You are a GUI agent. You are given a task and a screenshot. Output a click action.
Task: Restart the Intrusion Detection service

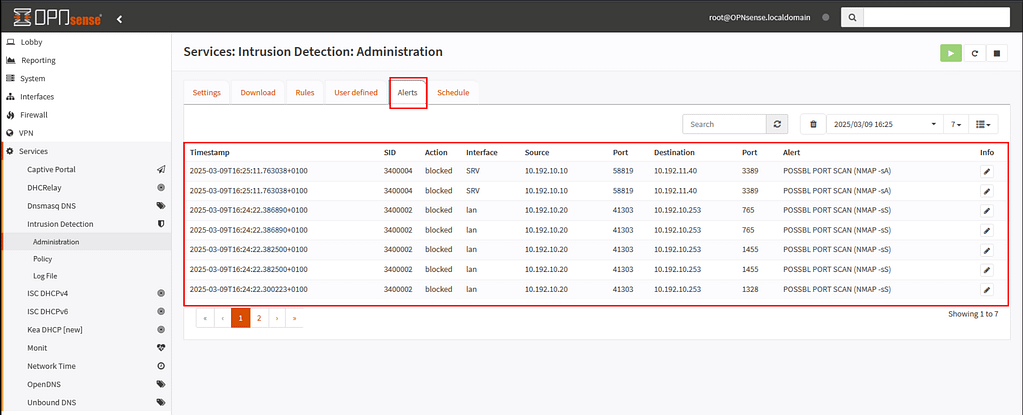point(974,53)
